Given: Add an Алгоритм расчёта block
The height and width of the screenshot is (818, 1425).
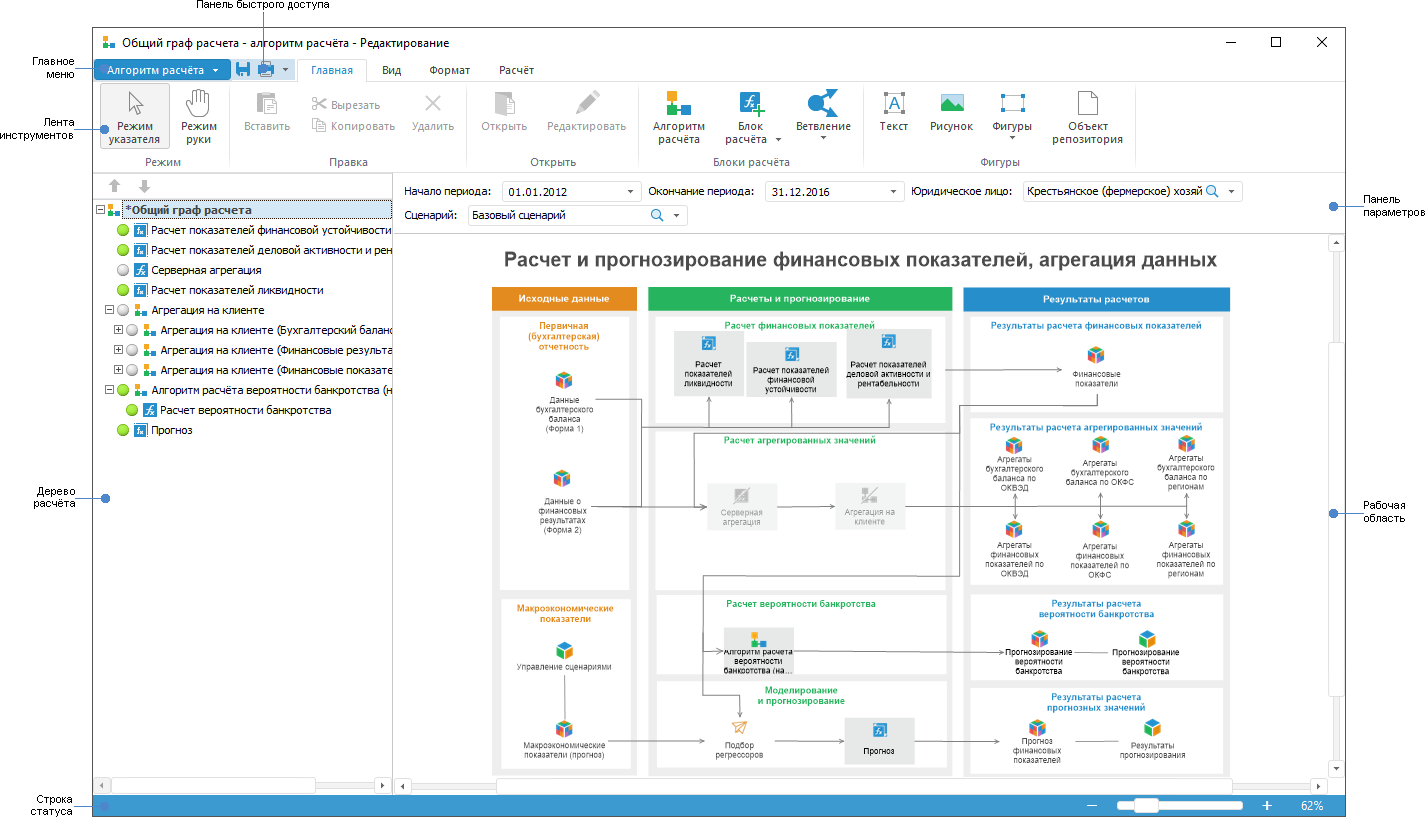Looking at the screenshot, I should (679, 116).
